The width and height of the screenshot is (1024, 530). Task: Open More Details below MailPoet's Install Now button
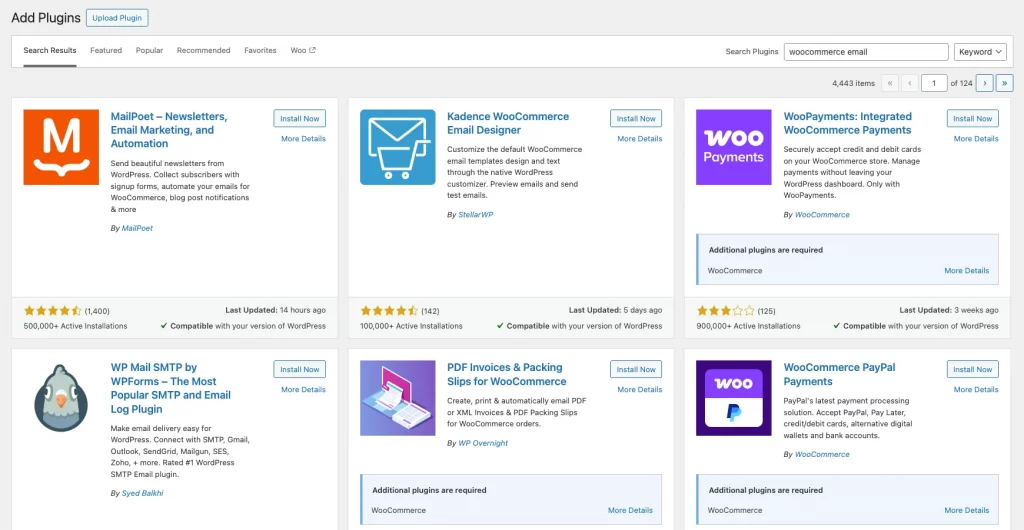point(303,138)
